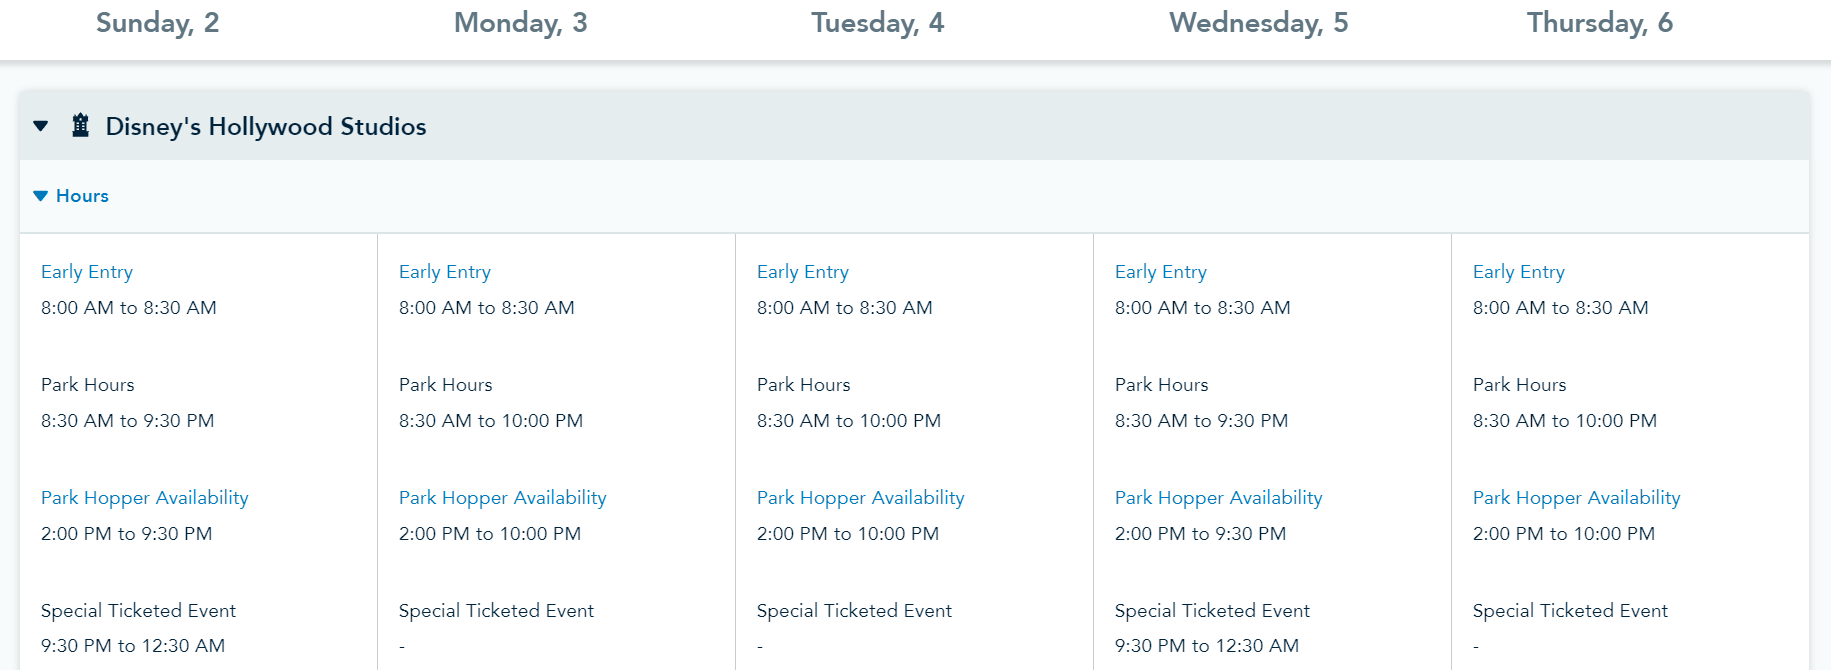Viewport: 1831px width, 670px height.
Task: Click the Hours label
Action: coord(82,196)
